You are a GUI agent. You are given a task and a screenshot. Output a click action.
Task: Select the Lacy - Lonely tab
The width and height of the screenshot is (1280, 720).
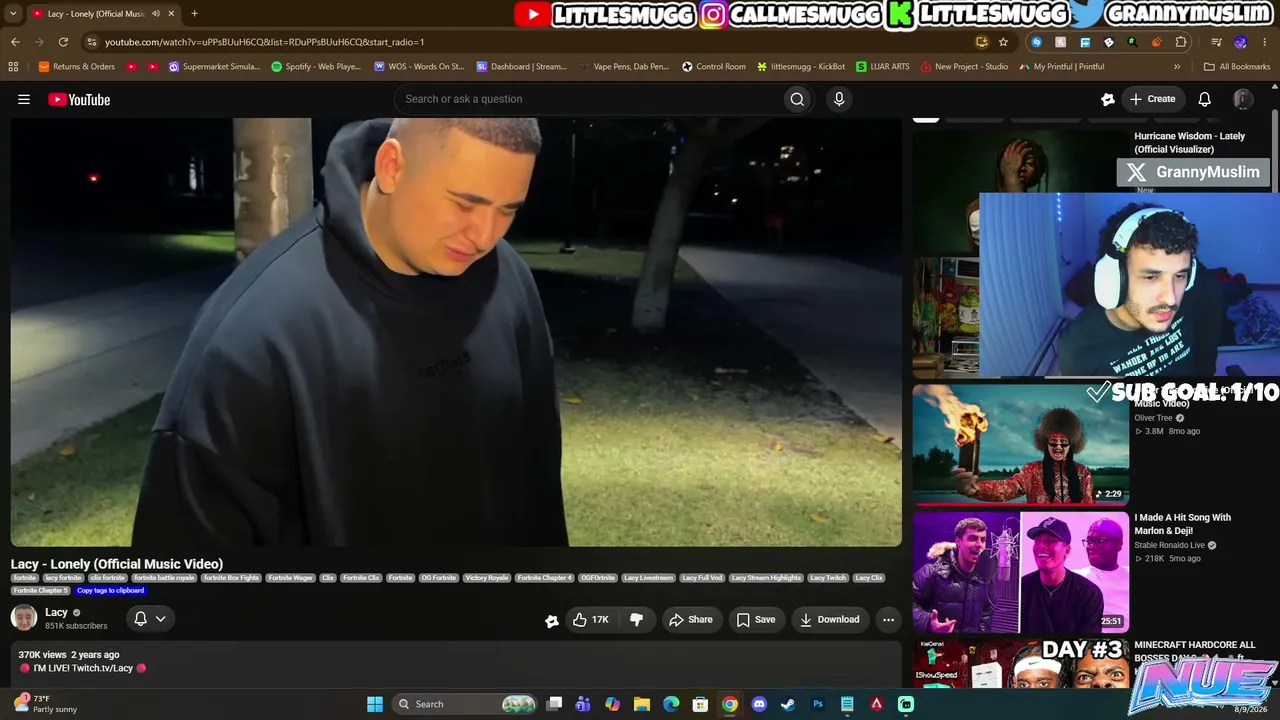[103, 14]
